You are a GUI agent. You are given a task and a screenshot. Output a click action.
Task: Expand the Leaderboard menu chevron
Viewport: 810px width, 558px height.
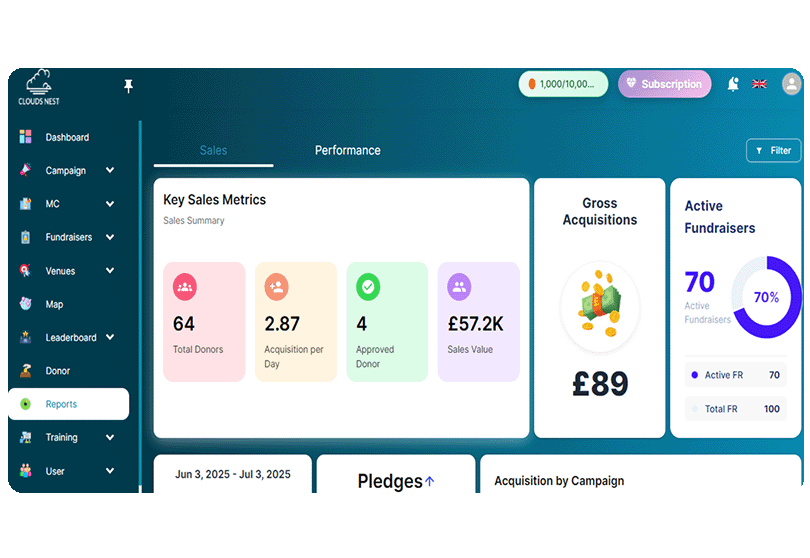(x=110, y=337)
